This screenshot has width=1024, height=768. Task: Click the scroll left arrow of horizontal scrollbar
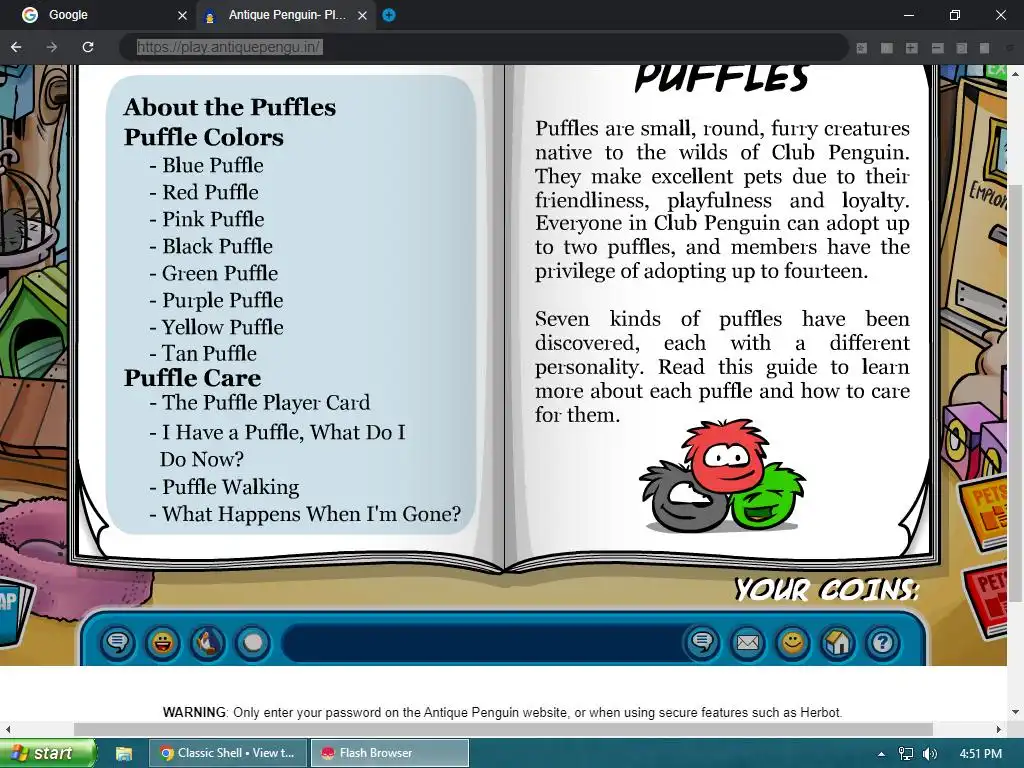point(7,729)
